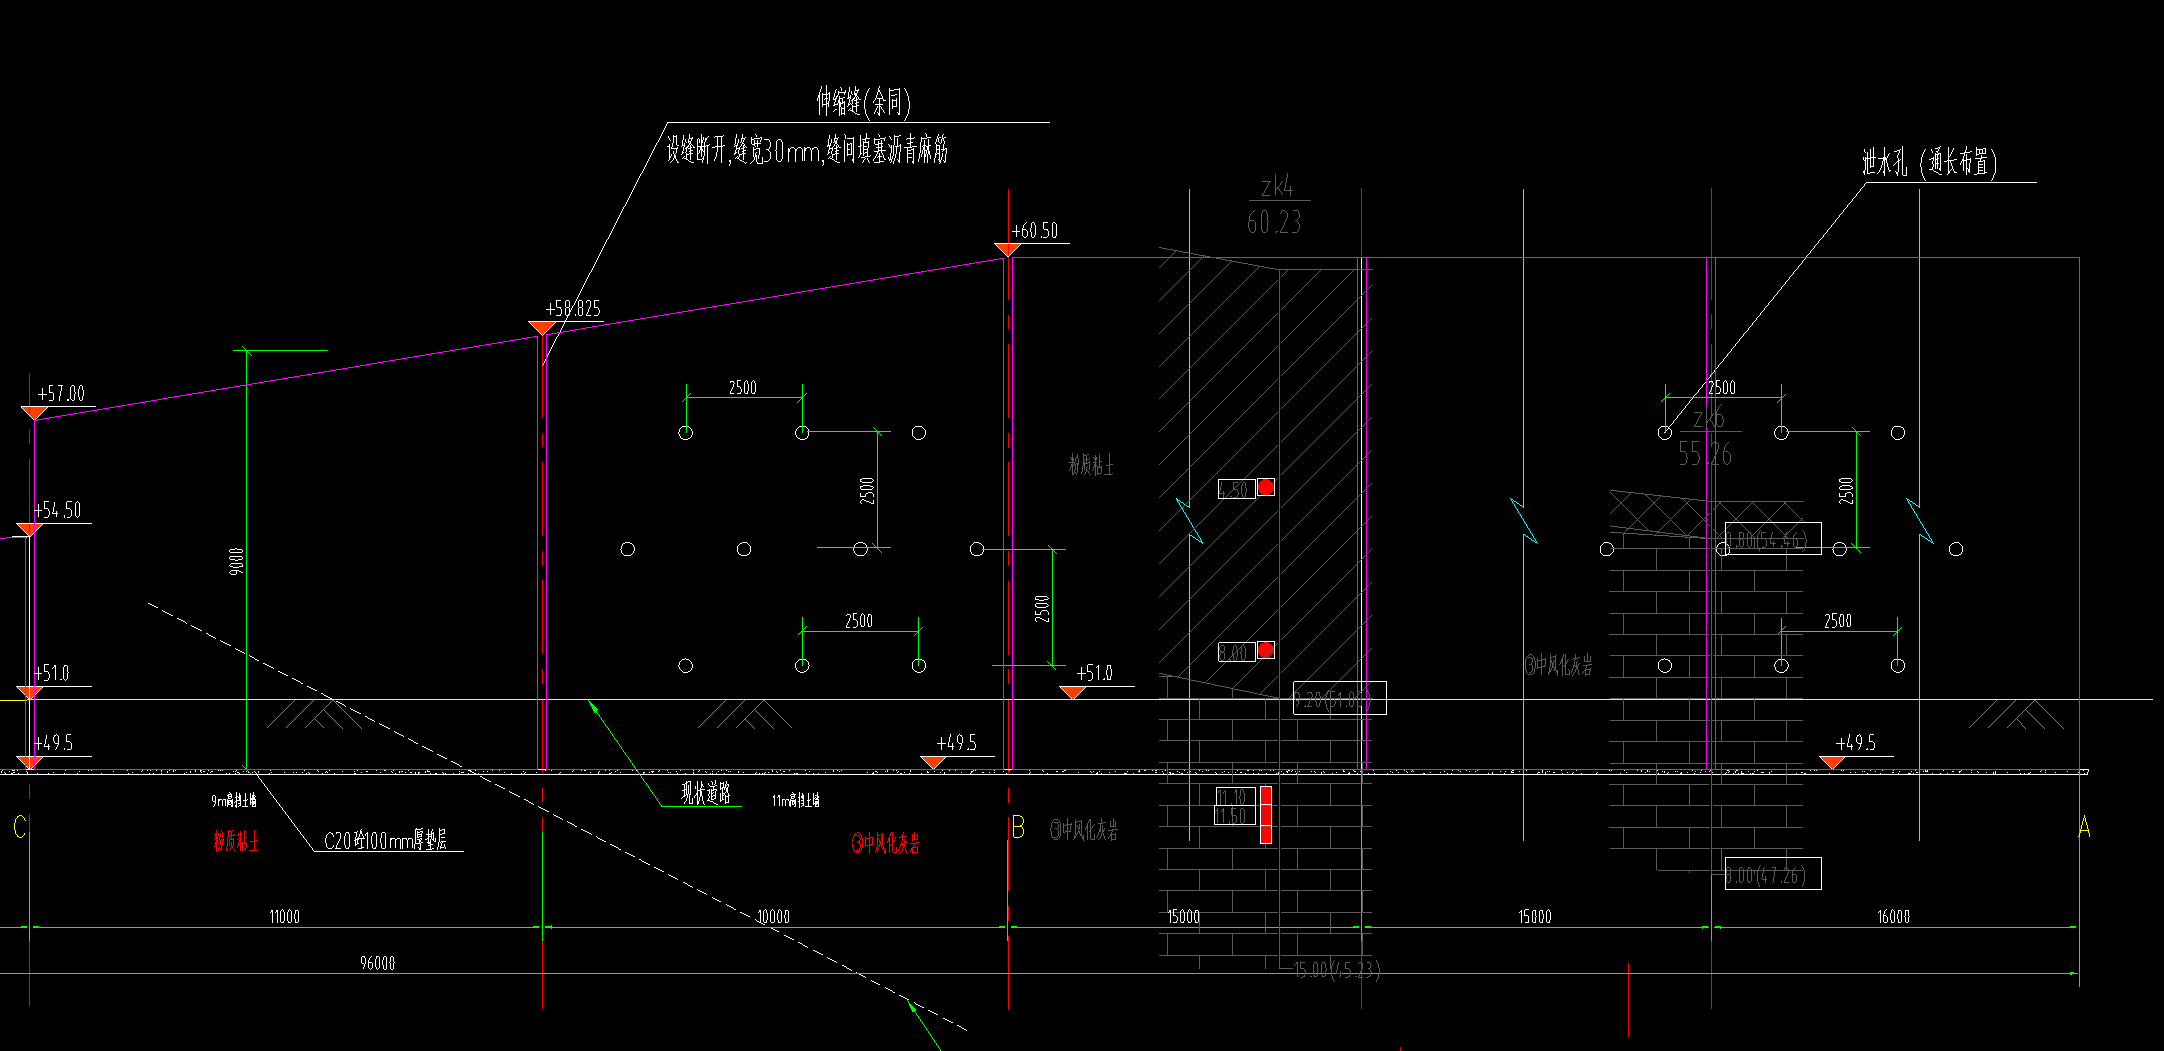2164x1051 pixels.
Task: Click the note '设缝断开,缝宽30mm,缝间填塞沥青麻筋'
Action: (x=807, y=151)
